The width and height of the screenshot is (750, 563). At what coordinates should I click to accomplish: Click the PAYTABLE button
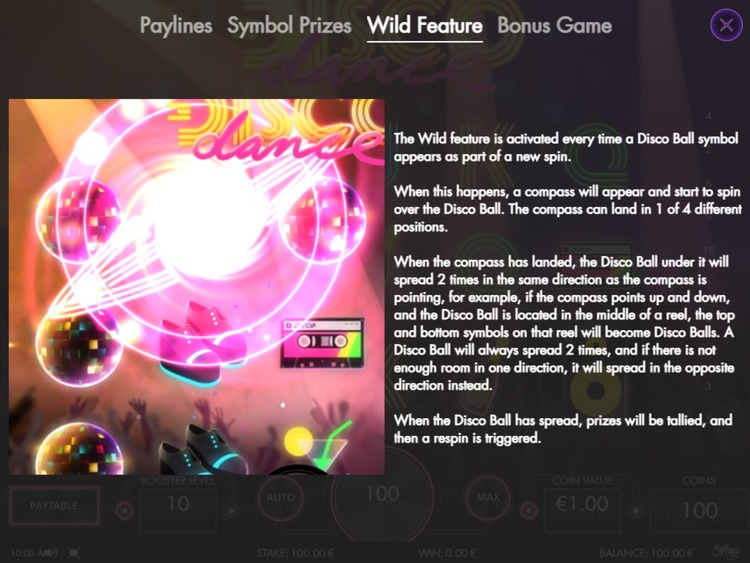click(x=54, y=506)
